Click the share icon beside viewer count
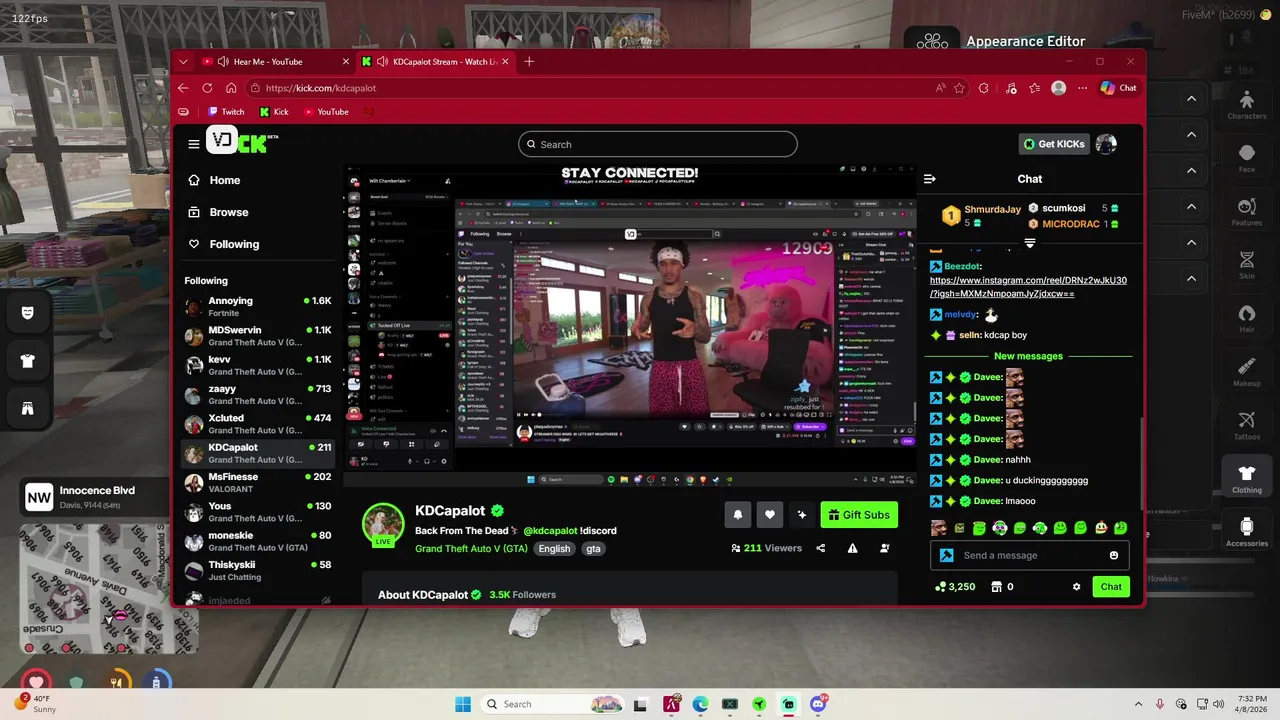This screenshot has width=1280, height=720. (821, 548)
